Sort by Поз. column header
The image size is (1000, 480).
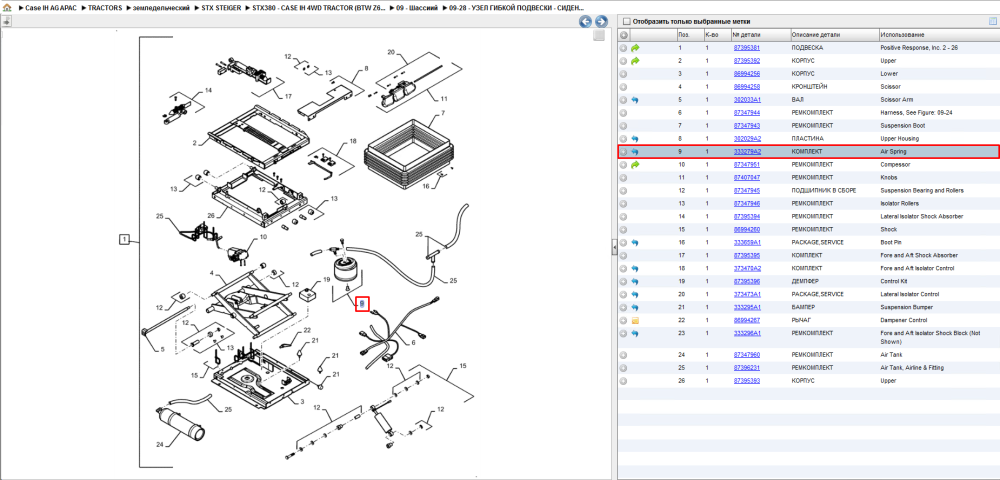click(689, 34)
